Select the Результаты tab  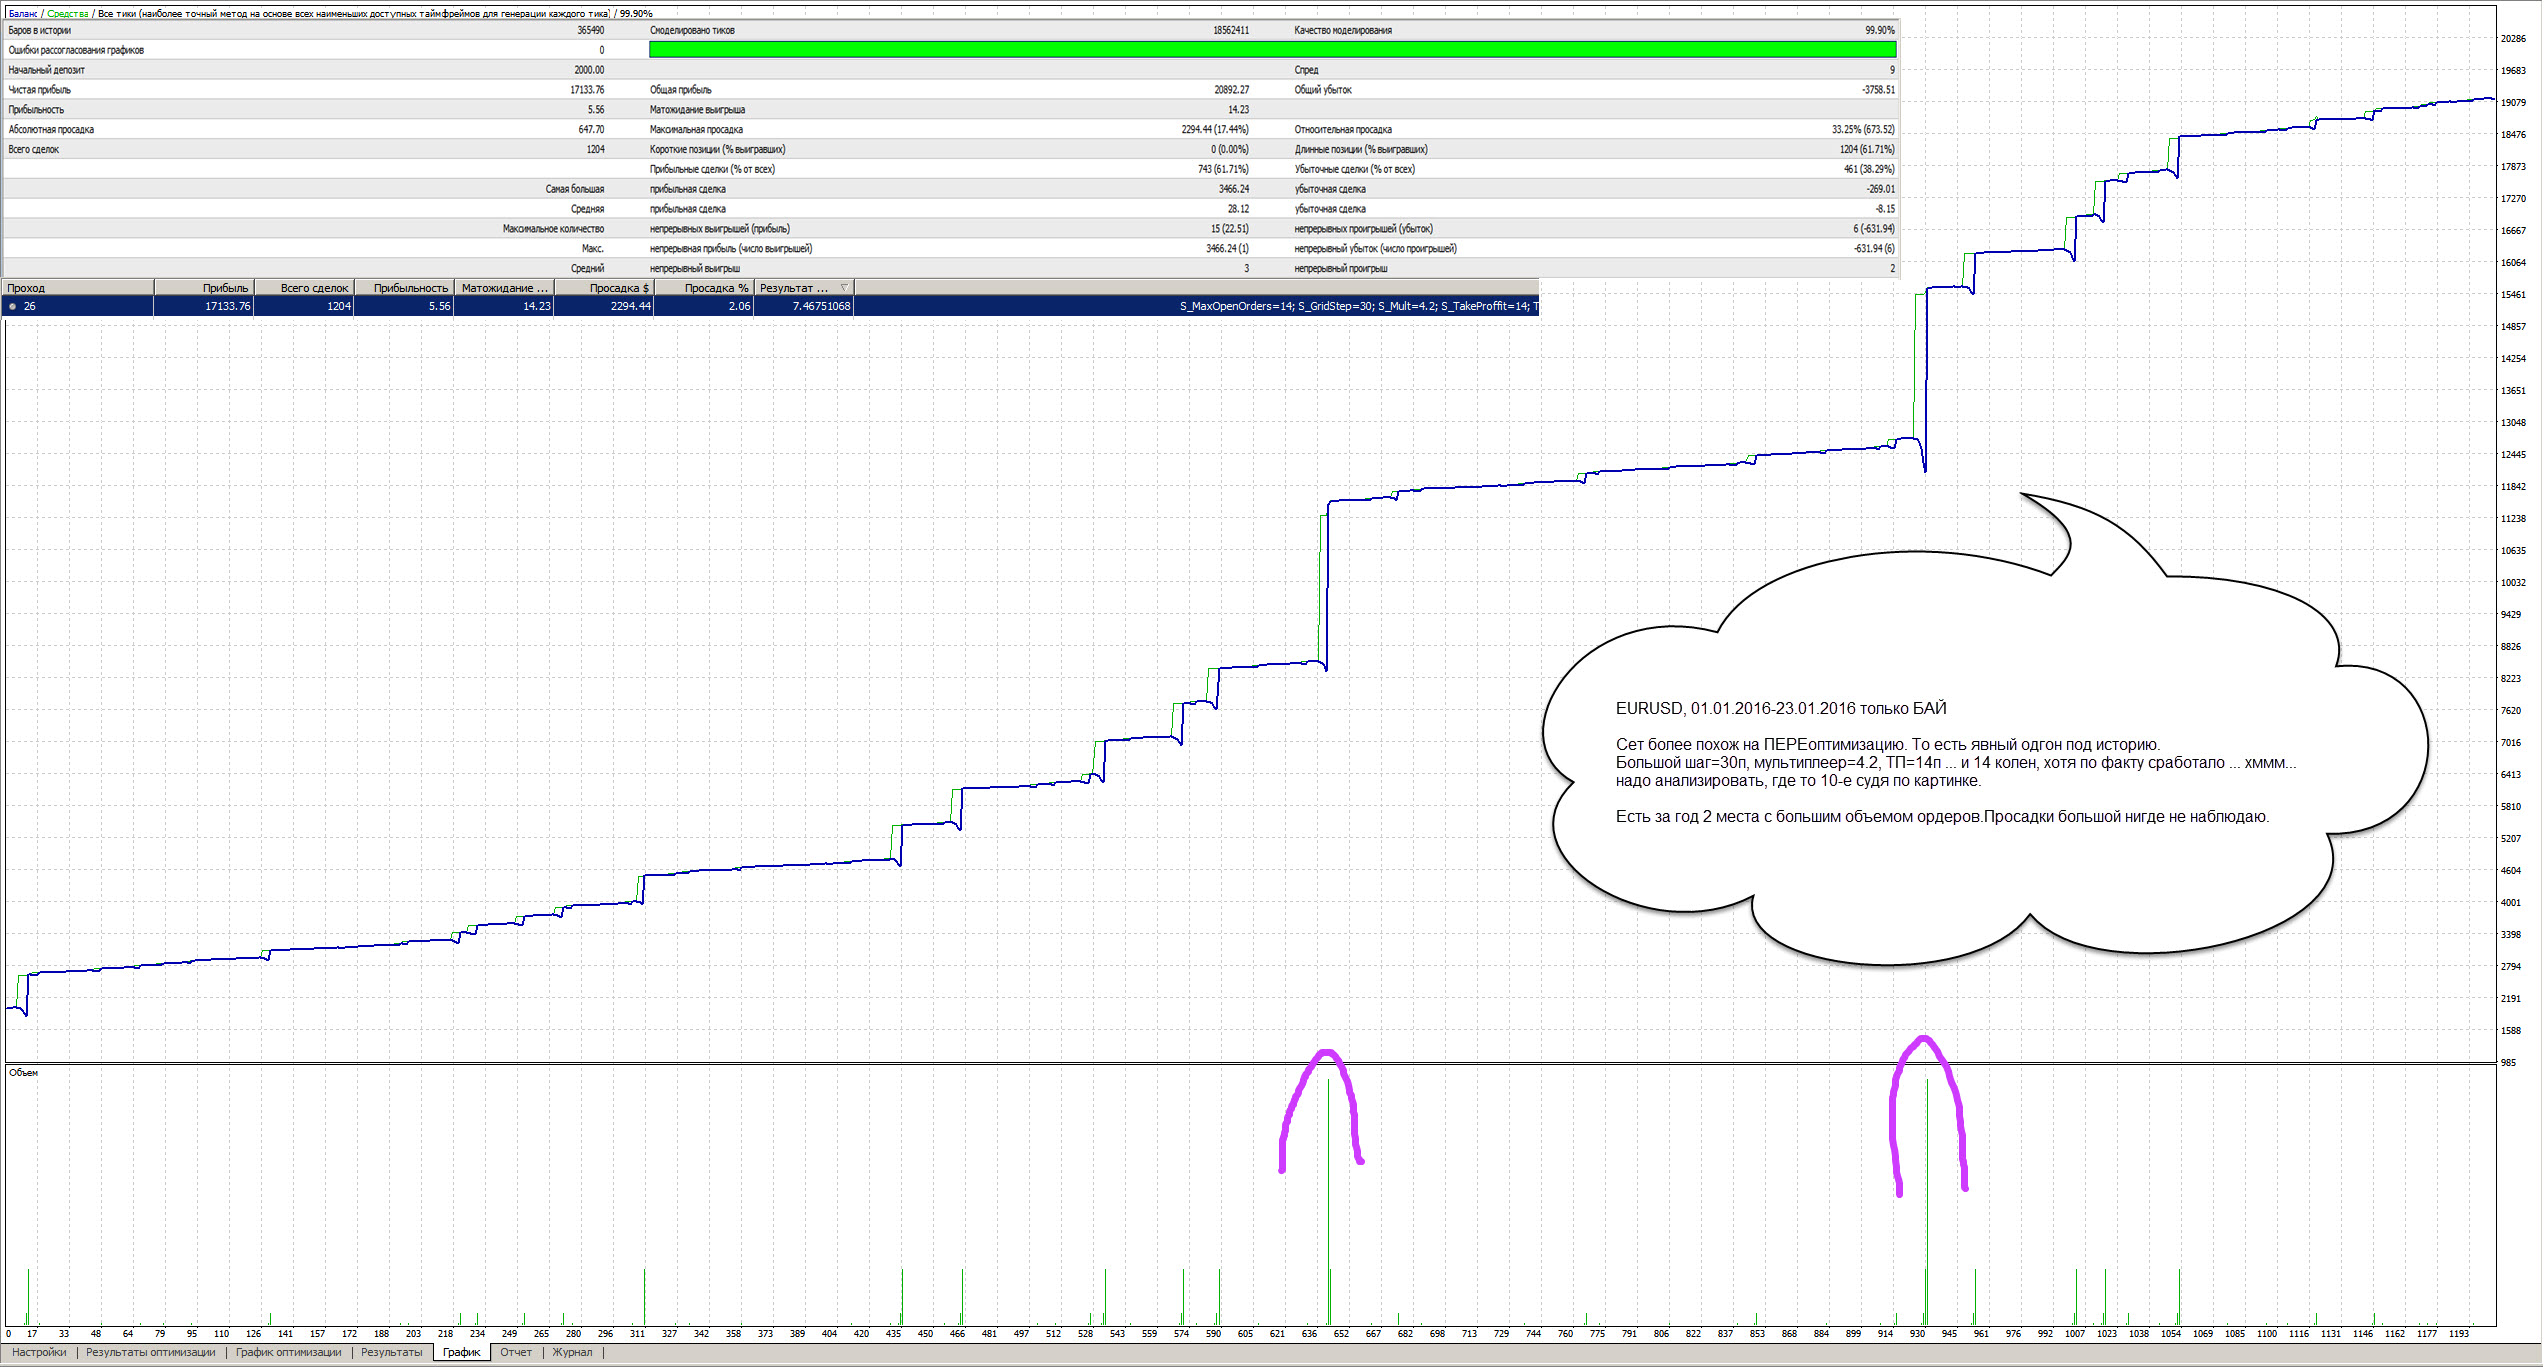[392, 1352]
